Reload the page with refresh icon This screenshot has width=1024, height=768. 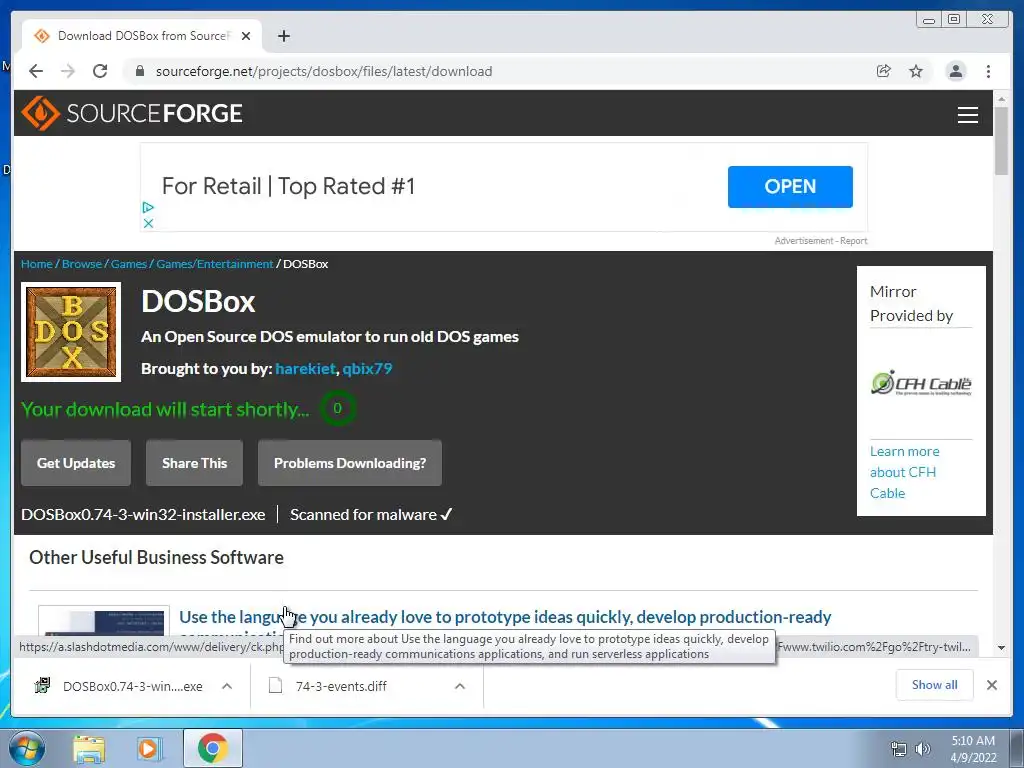(100, 71)
